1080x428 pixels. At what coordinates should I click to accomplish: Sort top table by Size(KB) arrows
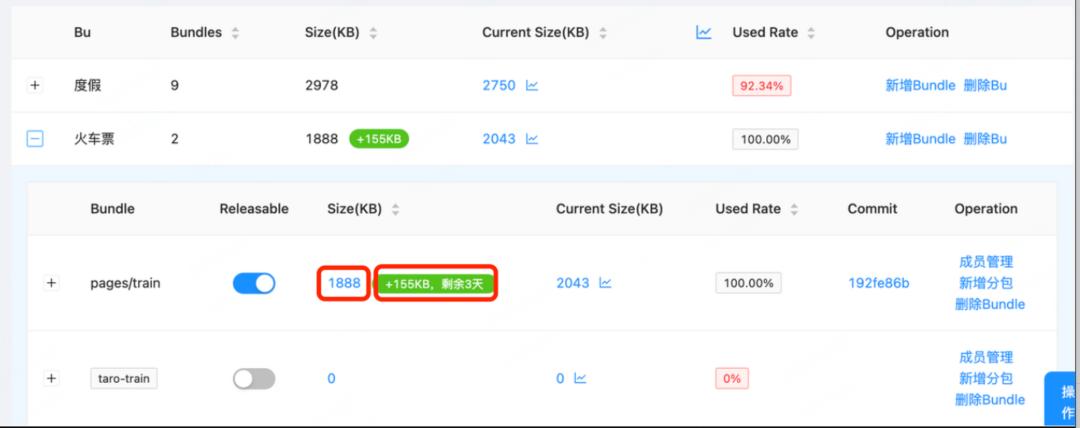(x=373, y=33)
